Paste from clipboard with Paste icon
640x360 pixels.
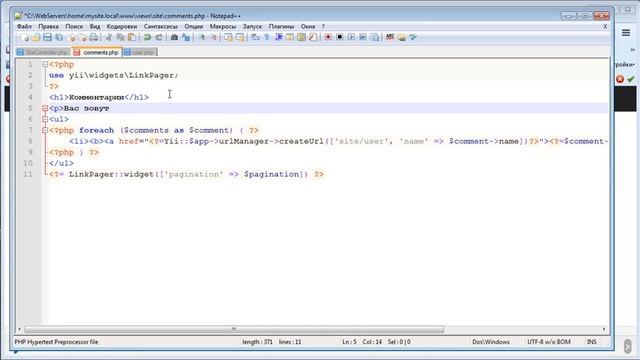click(132, 38)
